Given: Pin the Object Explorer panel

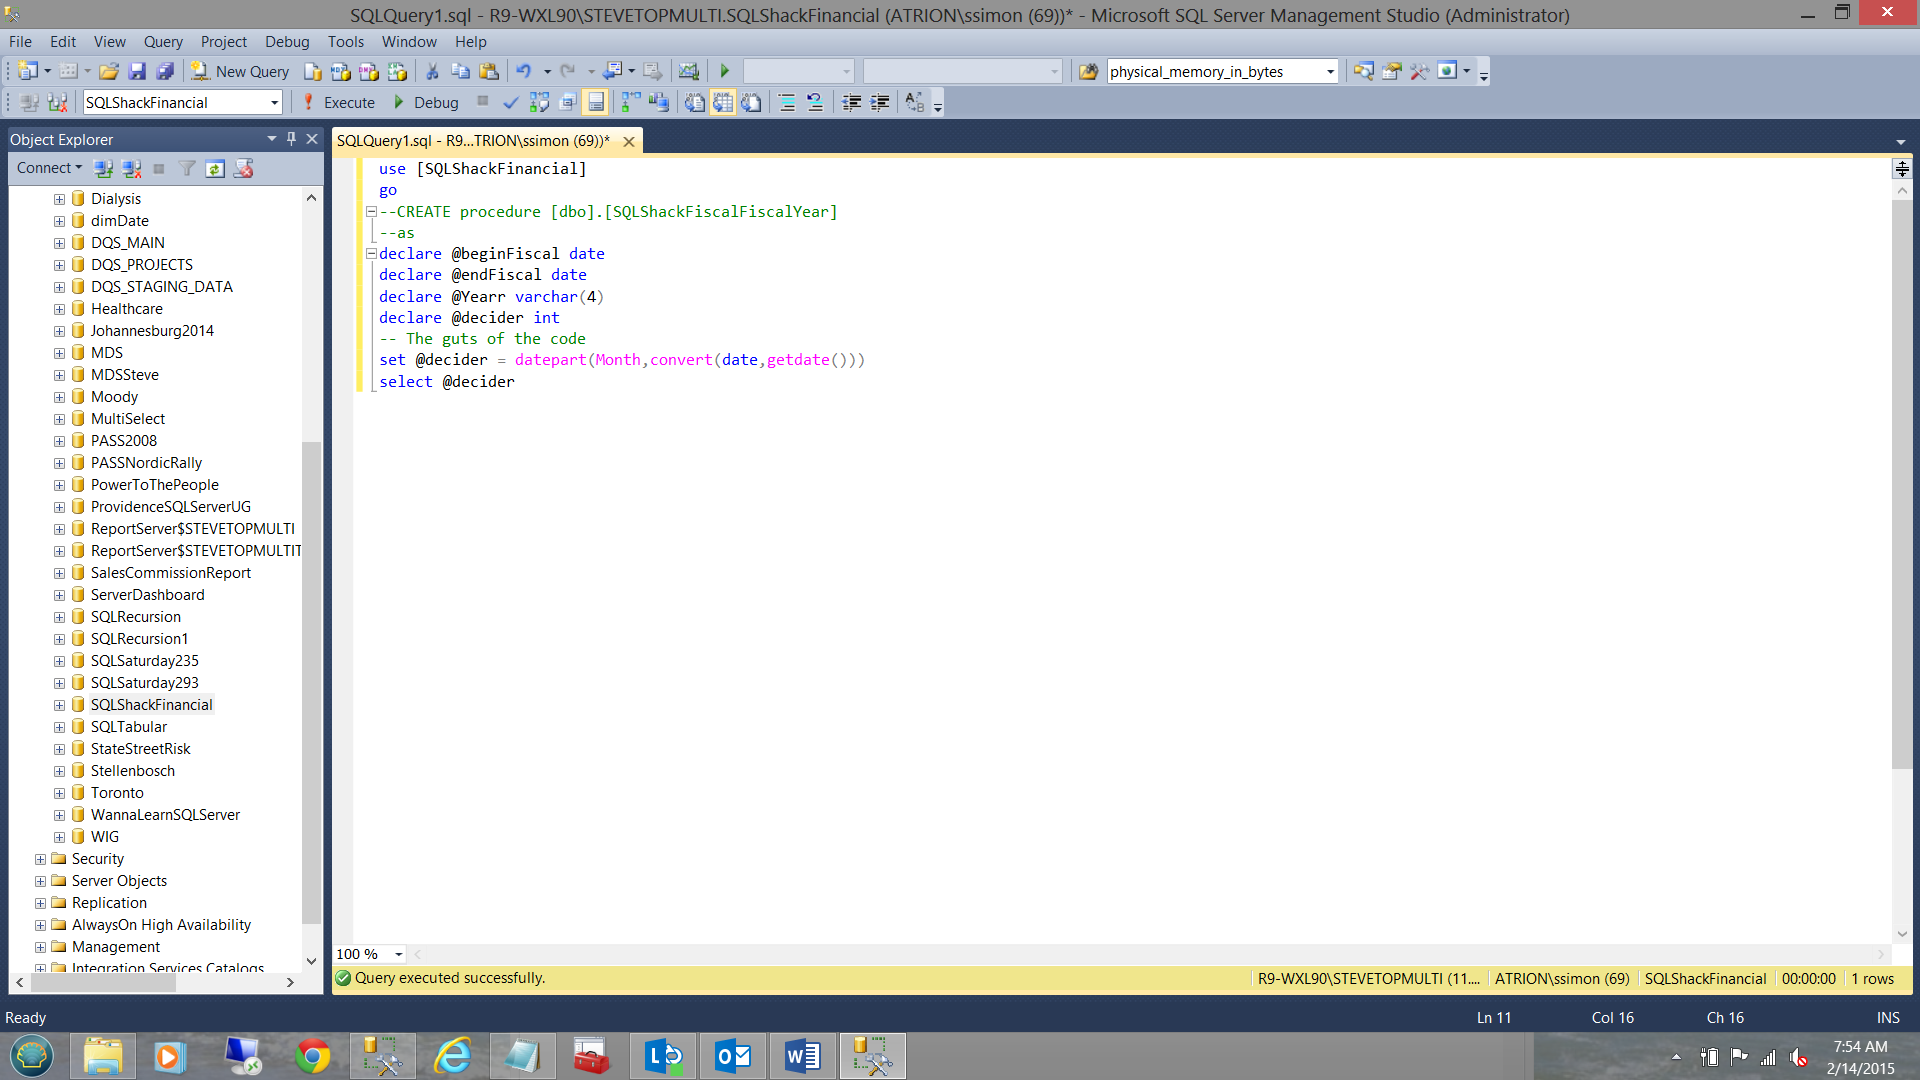Looking at the screenshot, I should [291, 139].
